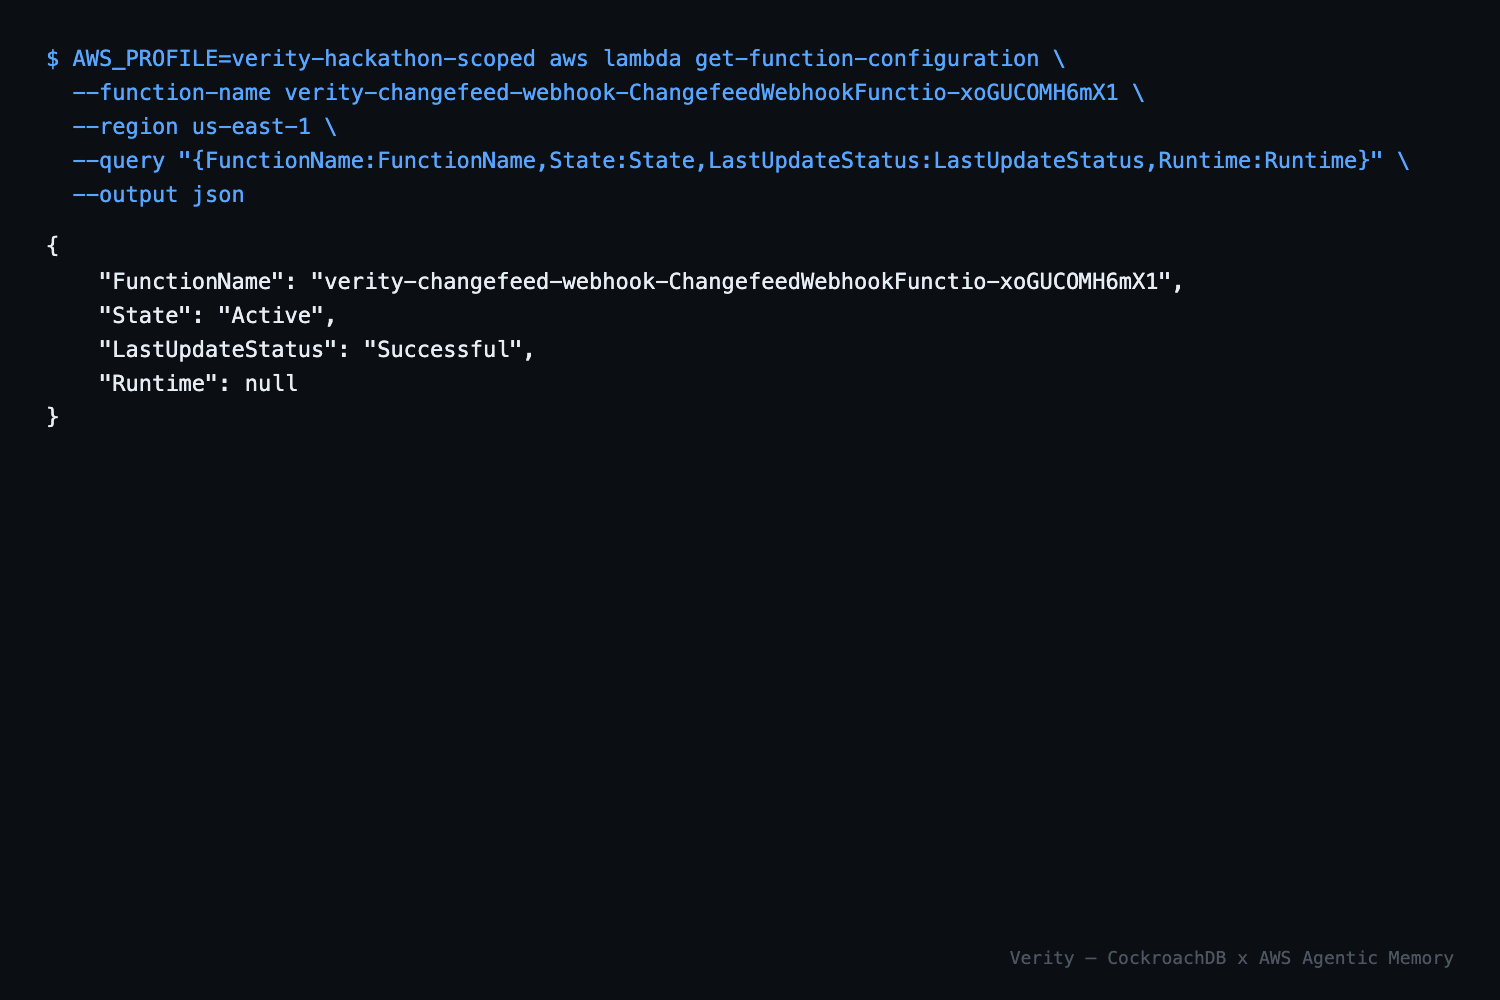This screenshot has width=1500, height=1000.
Task: Click the opening curly brace of output
Action: (x=53, y=246)
